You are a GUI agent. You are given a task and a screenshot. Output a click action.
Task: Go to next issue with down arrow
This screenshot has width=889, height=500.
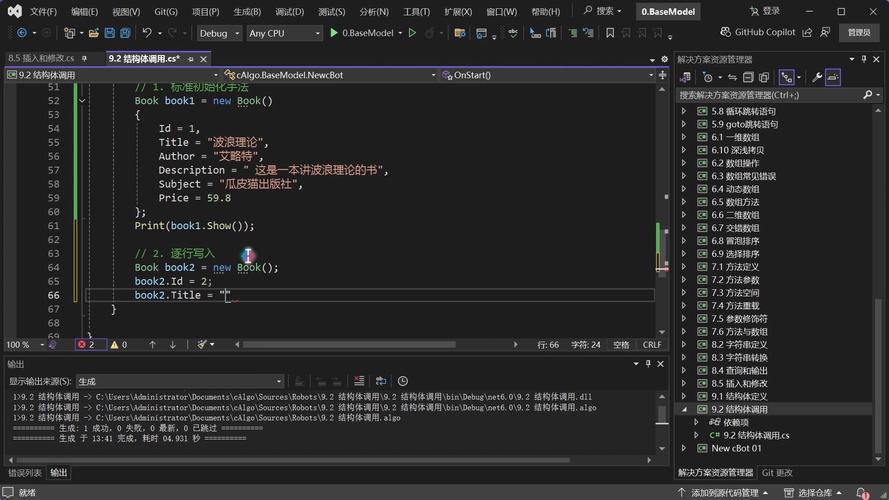tap(172, 345)
